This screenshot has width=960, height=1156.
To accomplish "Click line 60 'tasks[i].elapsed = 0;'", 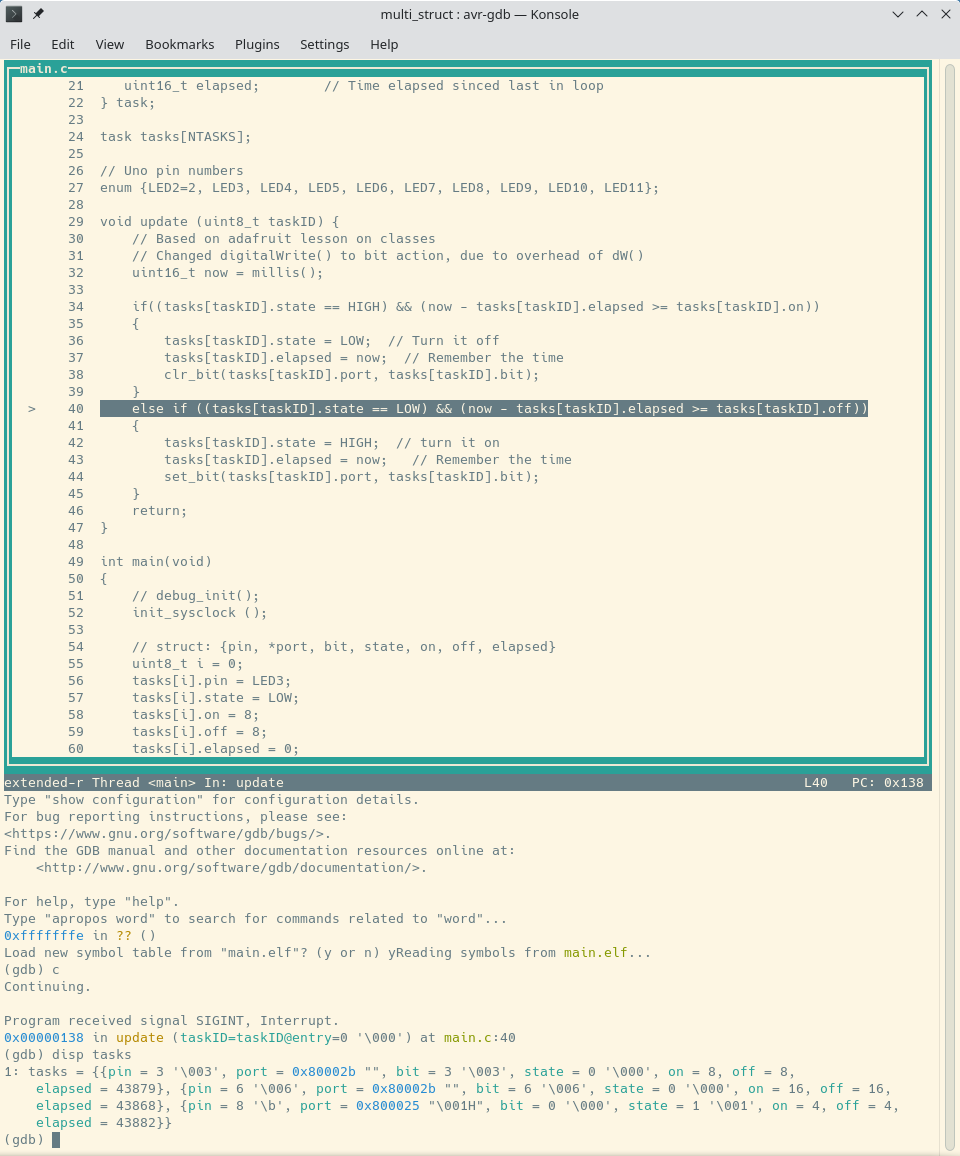I will pyautogui.click(x=216, y=748).
